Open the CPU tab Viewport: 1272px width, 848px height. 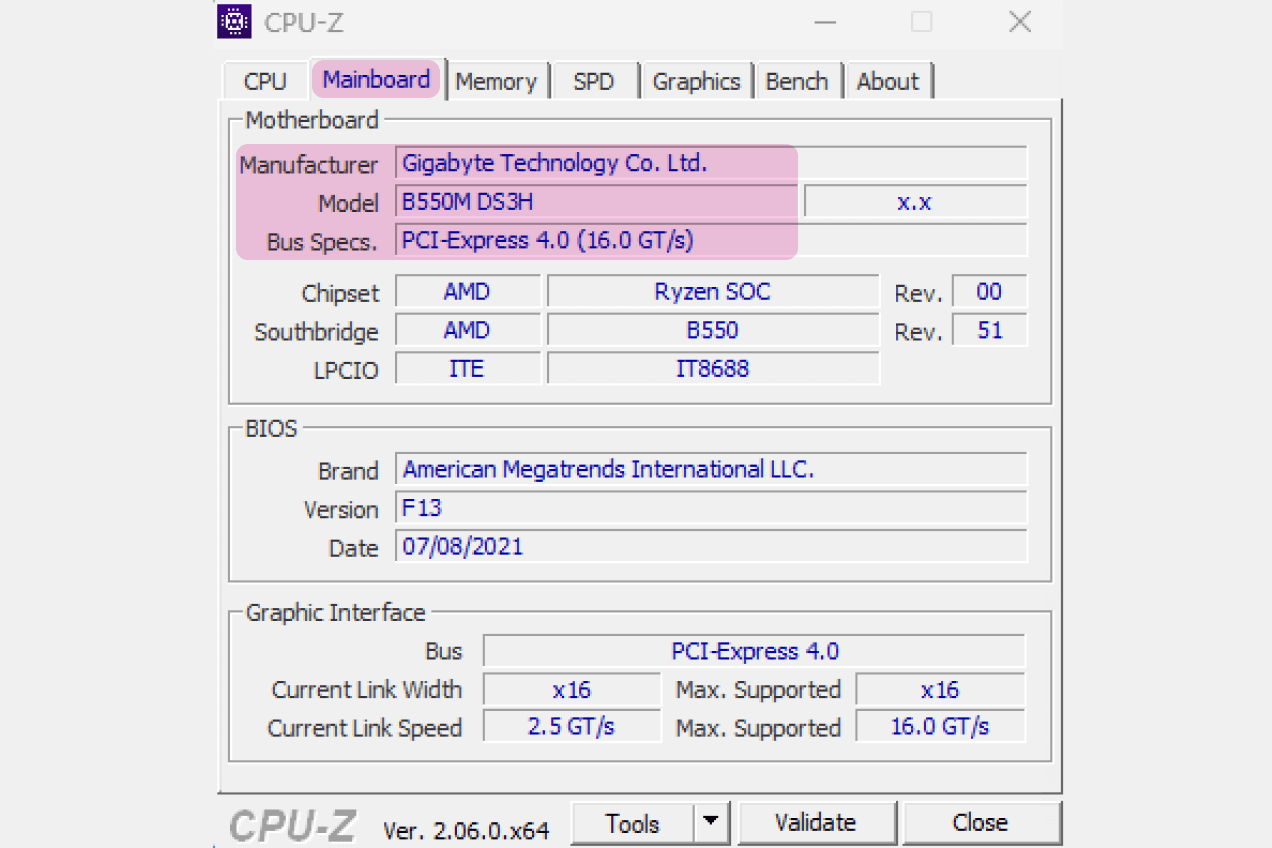coord(265,81)
